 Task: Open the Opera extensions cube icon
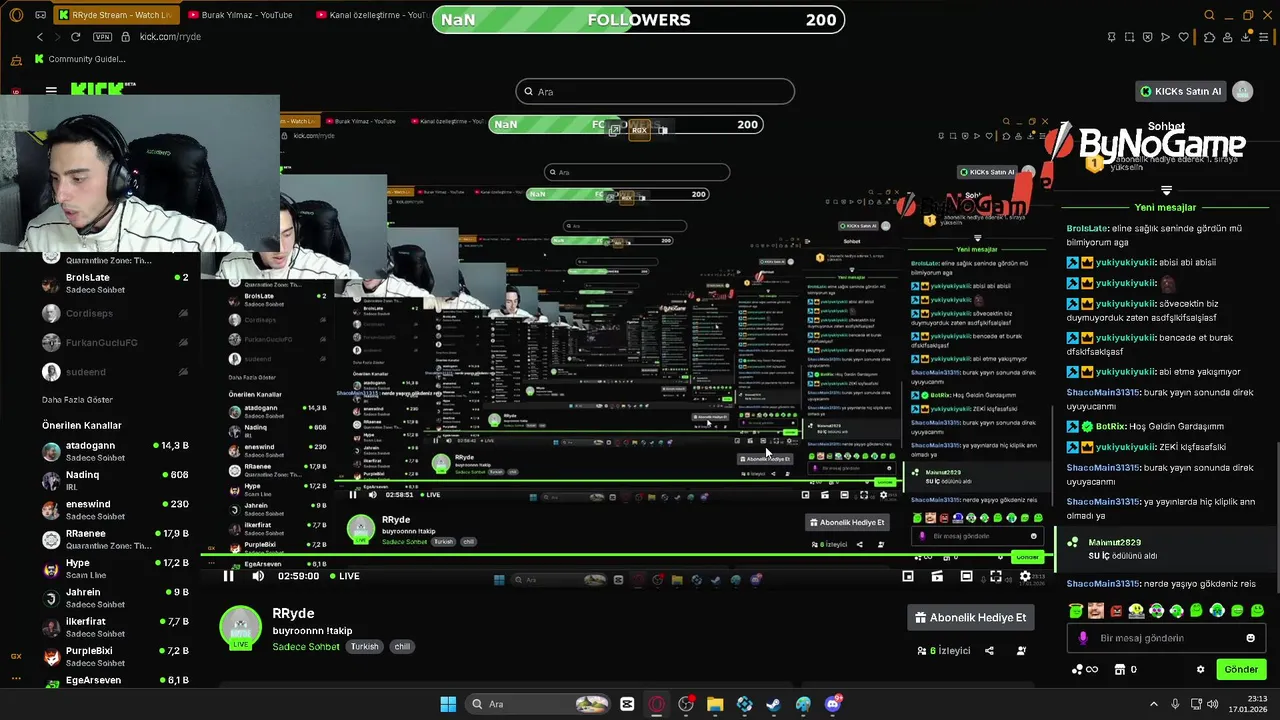click(1208, 37)
